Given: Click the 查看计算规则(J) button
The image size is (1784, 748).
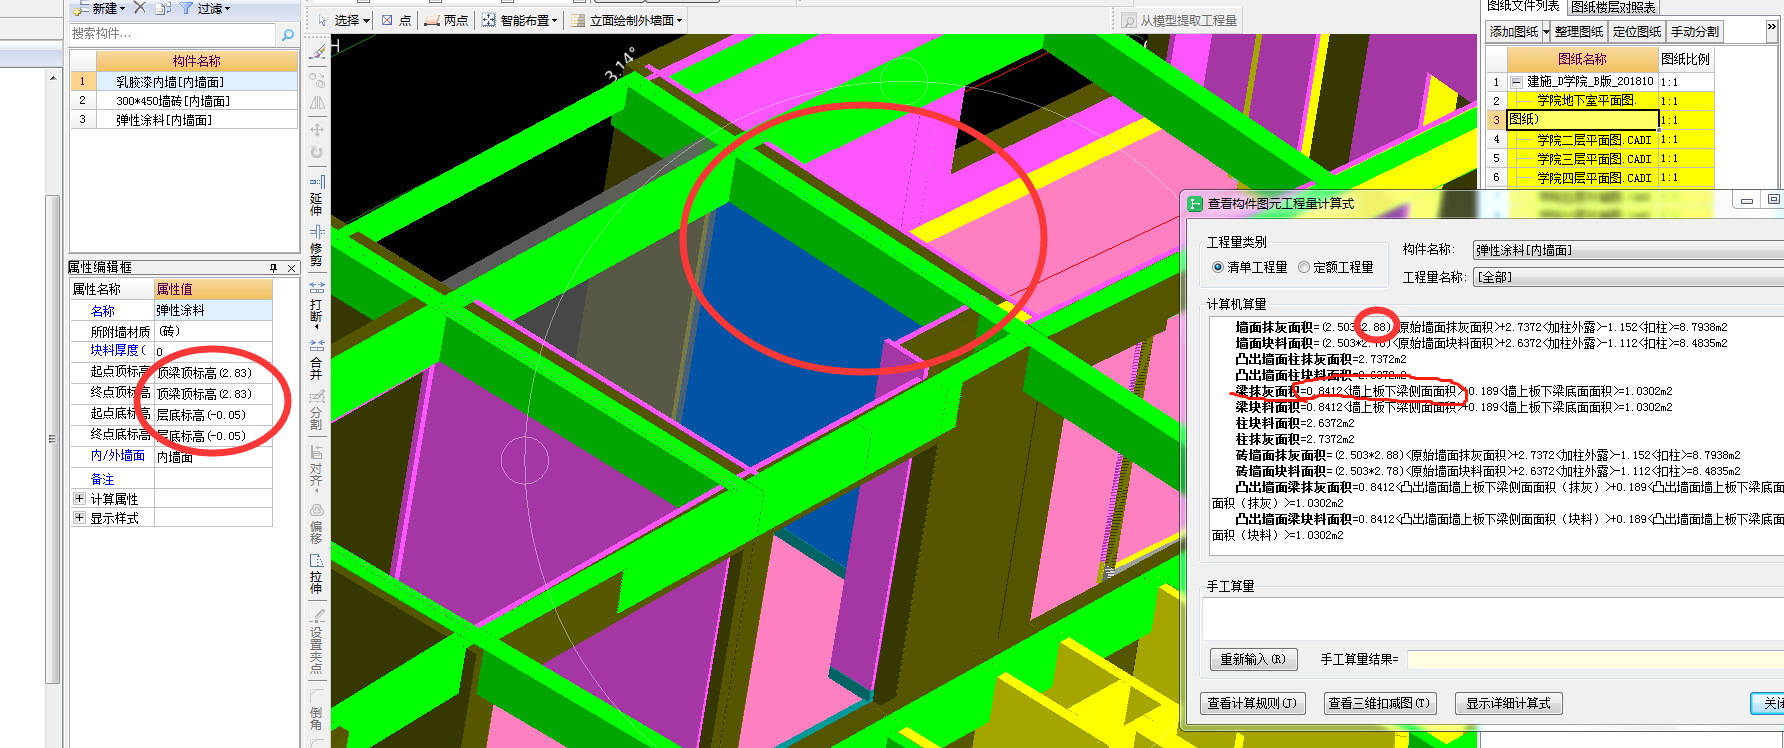Looking at the screenshot, I should [1252, 703].
